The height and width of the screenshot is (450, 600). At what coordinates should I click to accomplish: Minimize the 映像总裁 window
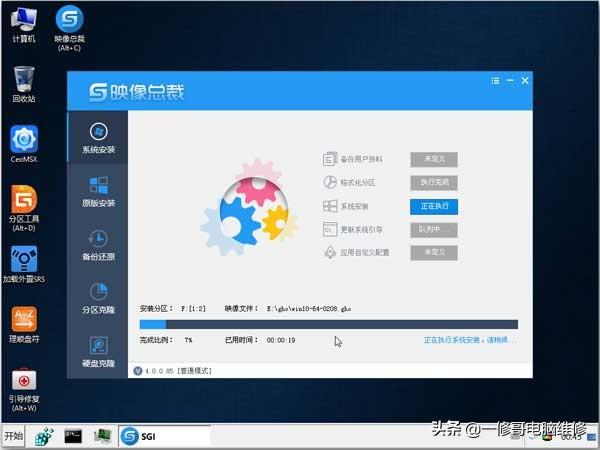(x=510, y=80)
